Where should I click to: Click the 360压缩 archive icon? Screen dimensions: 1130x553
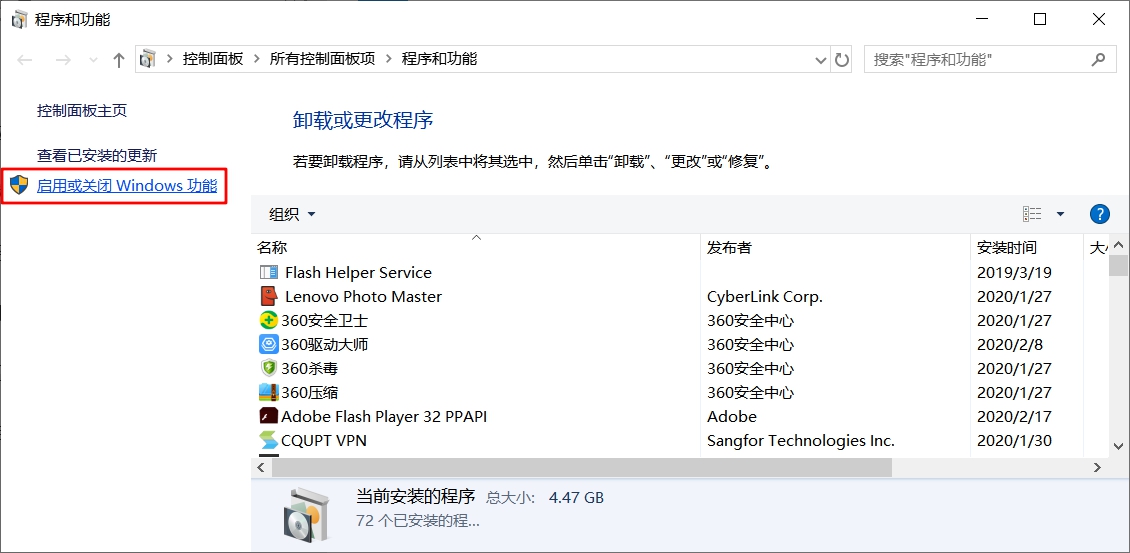(x=269, y=392)
